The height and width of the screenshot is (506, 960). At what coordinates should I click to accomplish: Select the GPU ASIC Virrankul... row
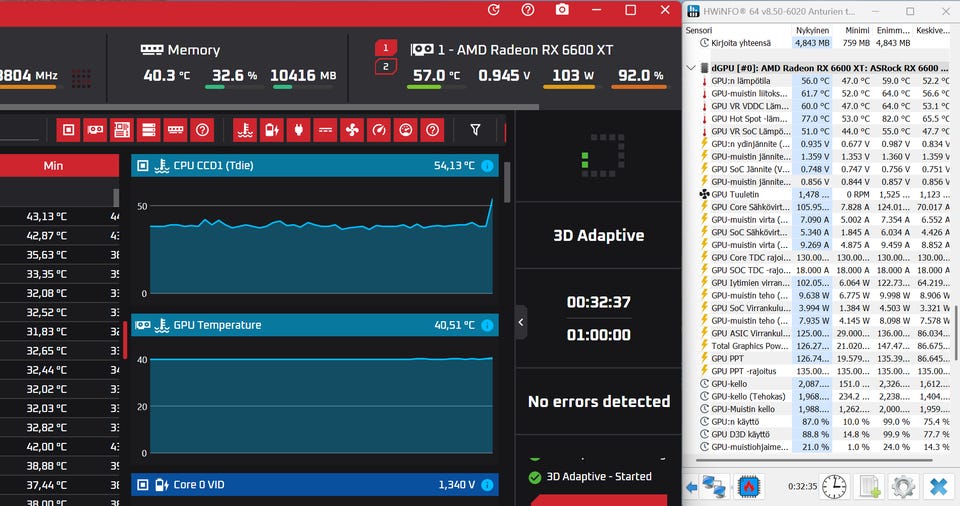[825, 333]
